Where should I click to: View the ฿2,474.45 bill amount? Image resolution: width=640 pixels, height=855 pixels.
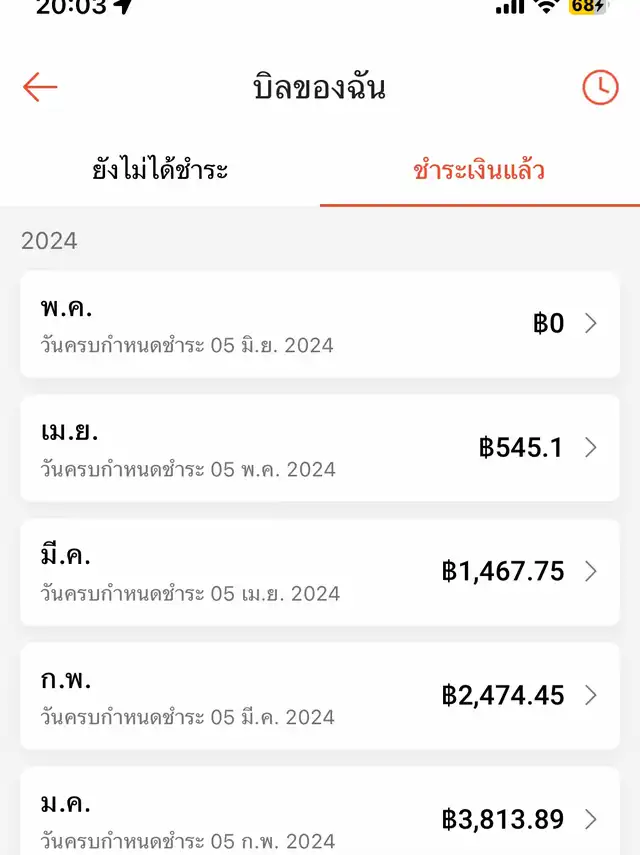(503, 695)
